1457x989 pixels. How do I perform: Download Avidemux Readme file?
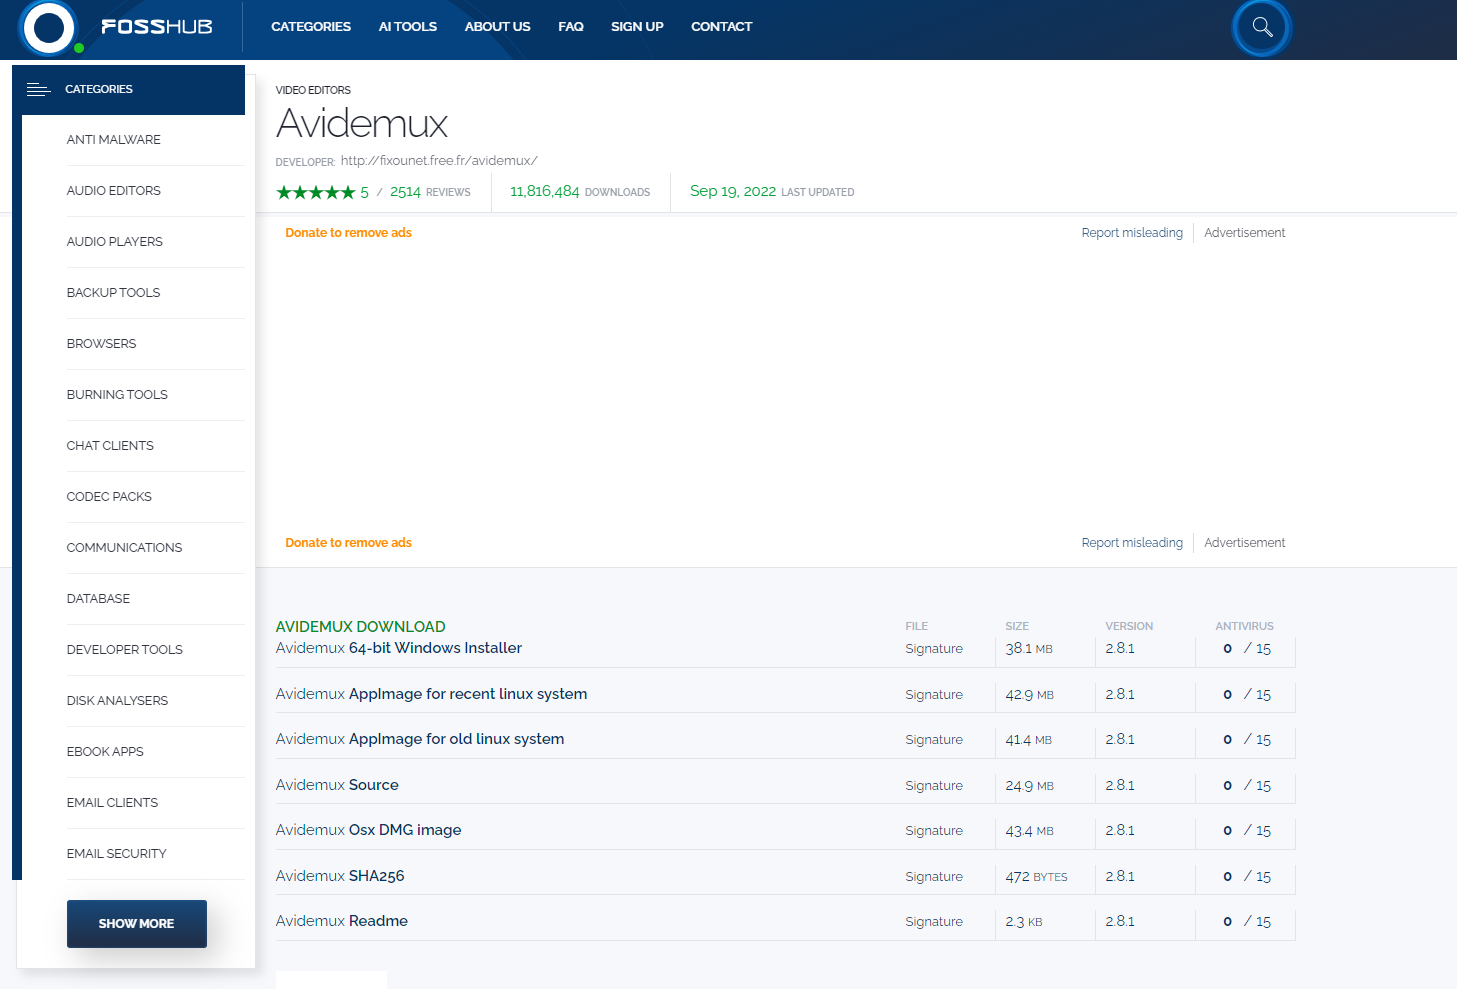(x=342, y=921)
